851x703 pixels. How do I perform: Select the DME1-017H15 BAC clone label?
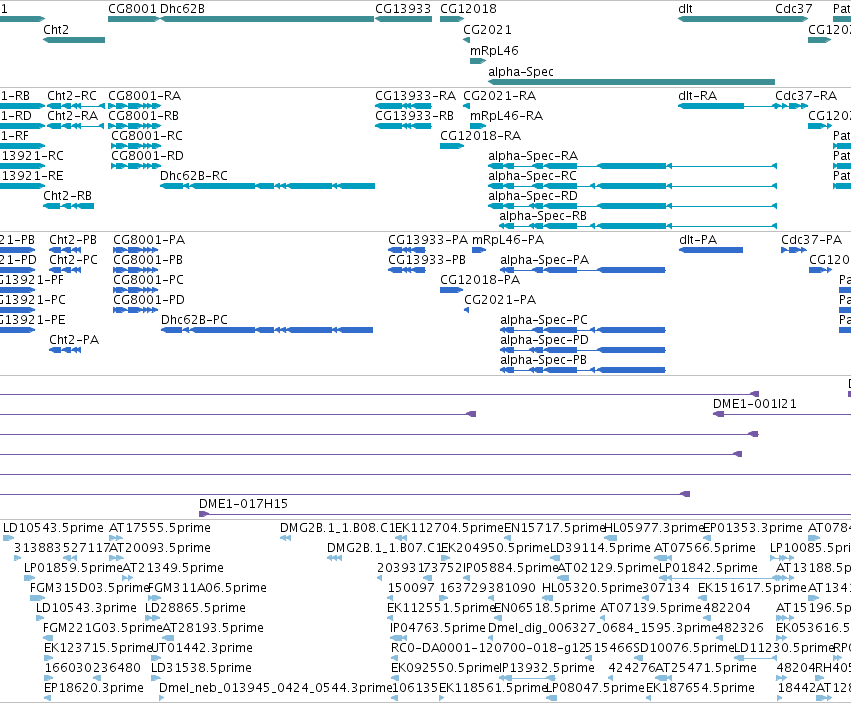(243, 504)
